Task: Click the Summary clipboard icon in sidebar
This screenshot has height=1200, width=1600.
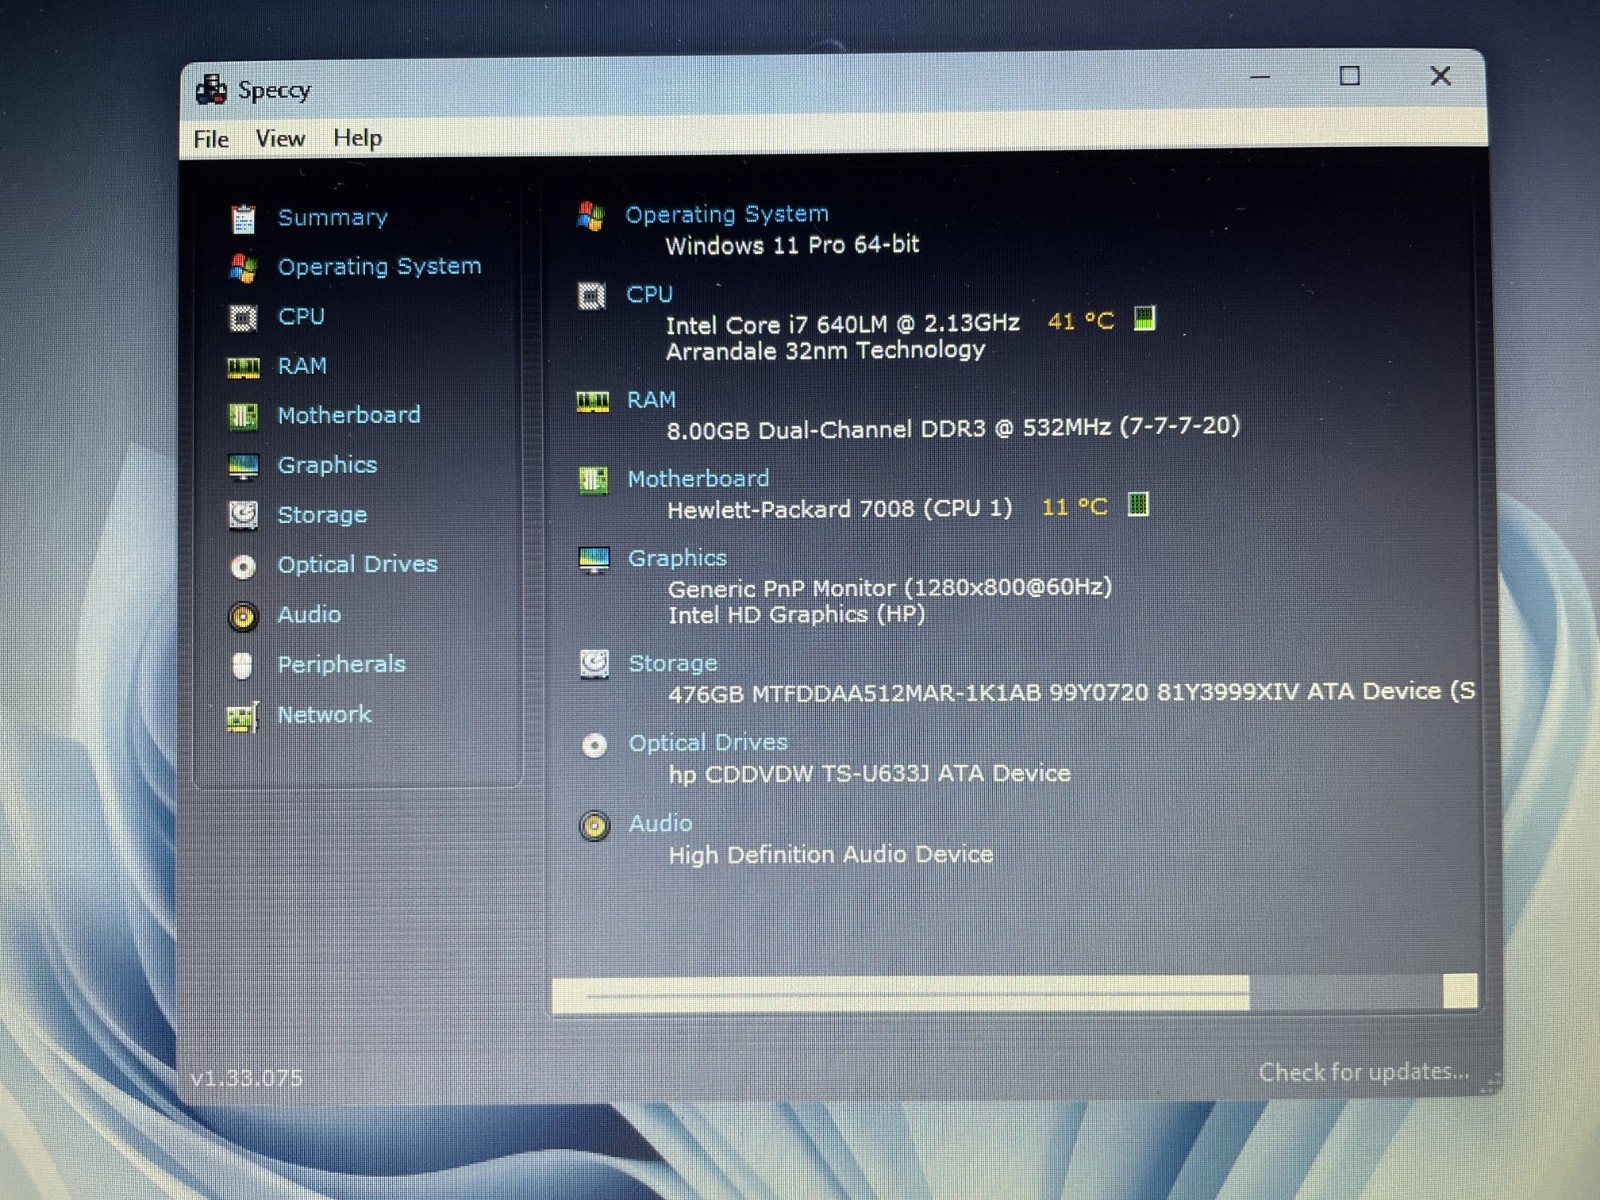Action: (243, 218)
